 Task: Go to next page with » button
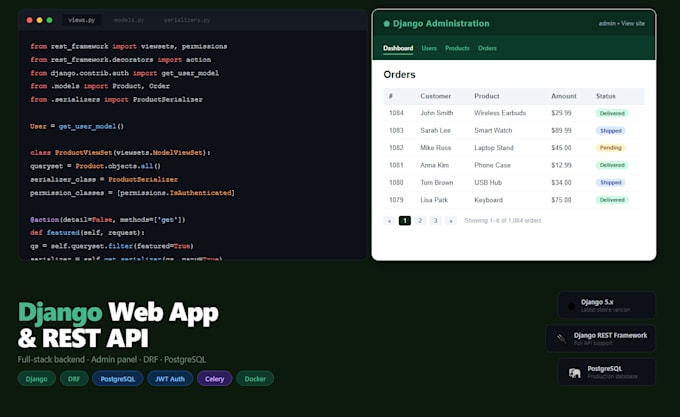451,221
